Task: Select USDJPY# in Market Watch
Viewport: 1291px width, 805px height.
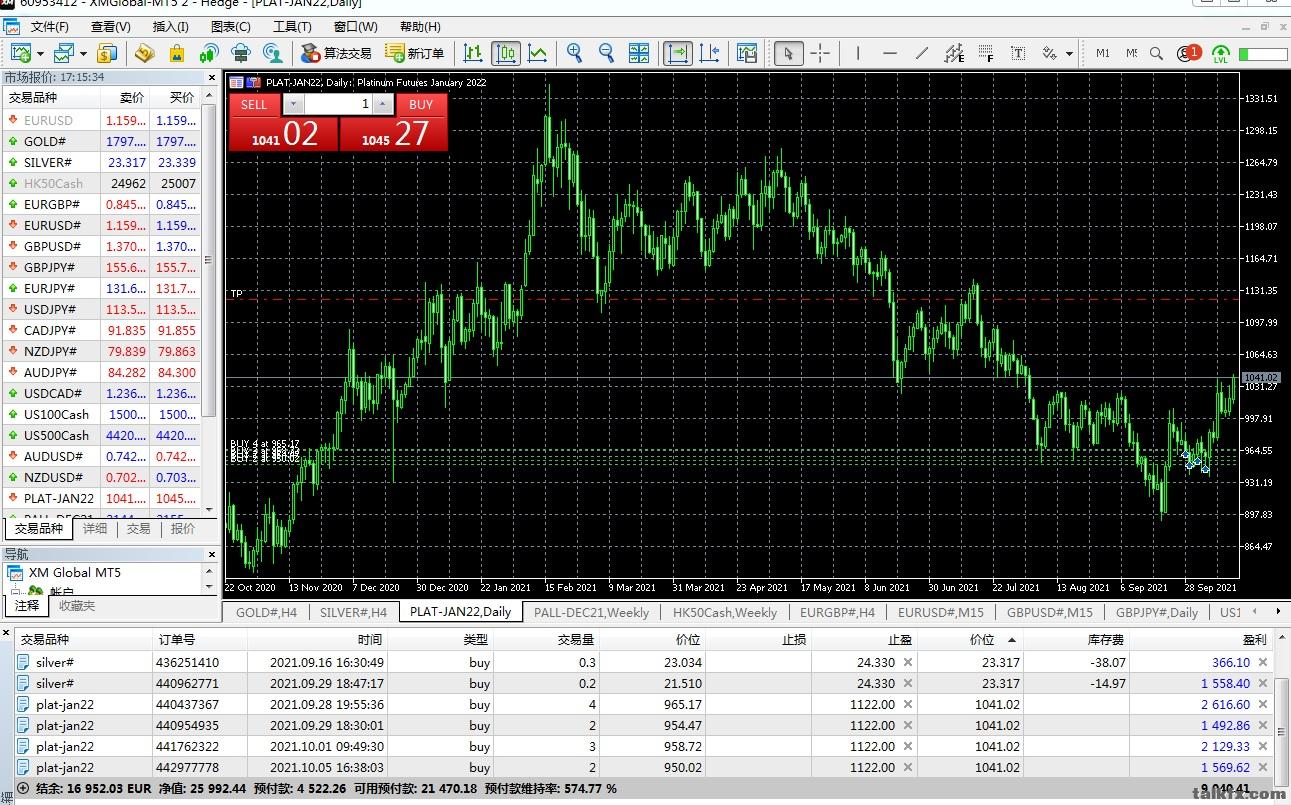Action: click(x=101, y=309)
